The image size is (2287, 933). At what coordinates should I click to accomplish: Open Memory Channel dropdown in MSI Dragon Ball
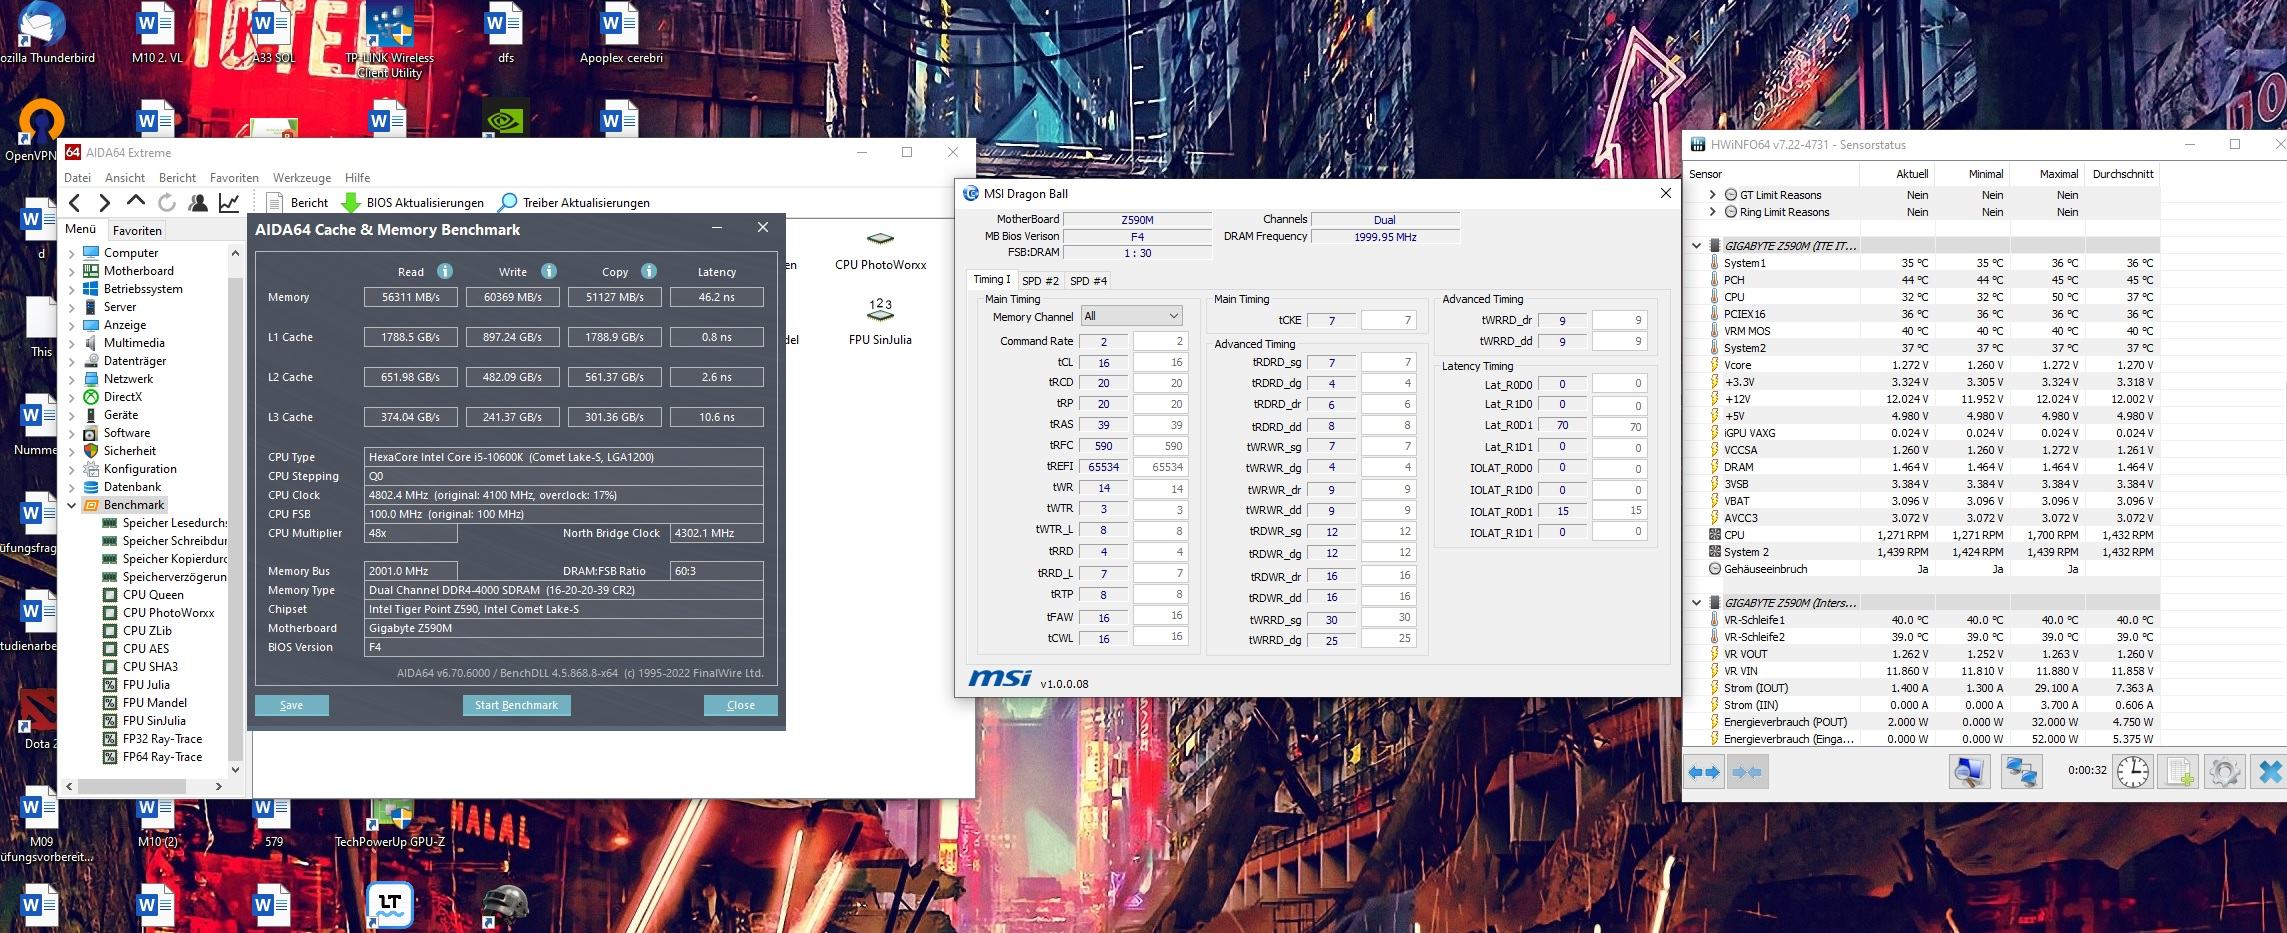(x=1132, y=316)
